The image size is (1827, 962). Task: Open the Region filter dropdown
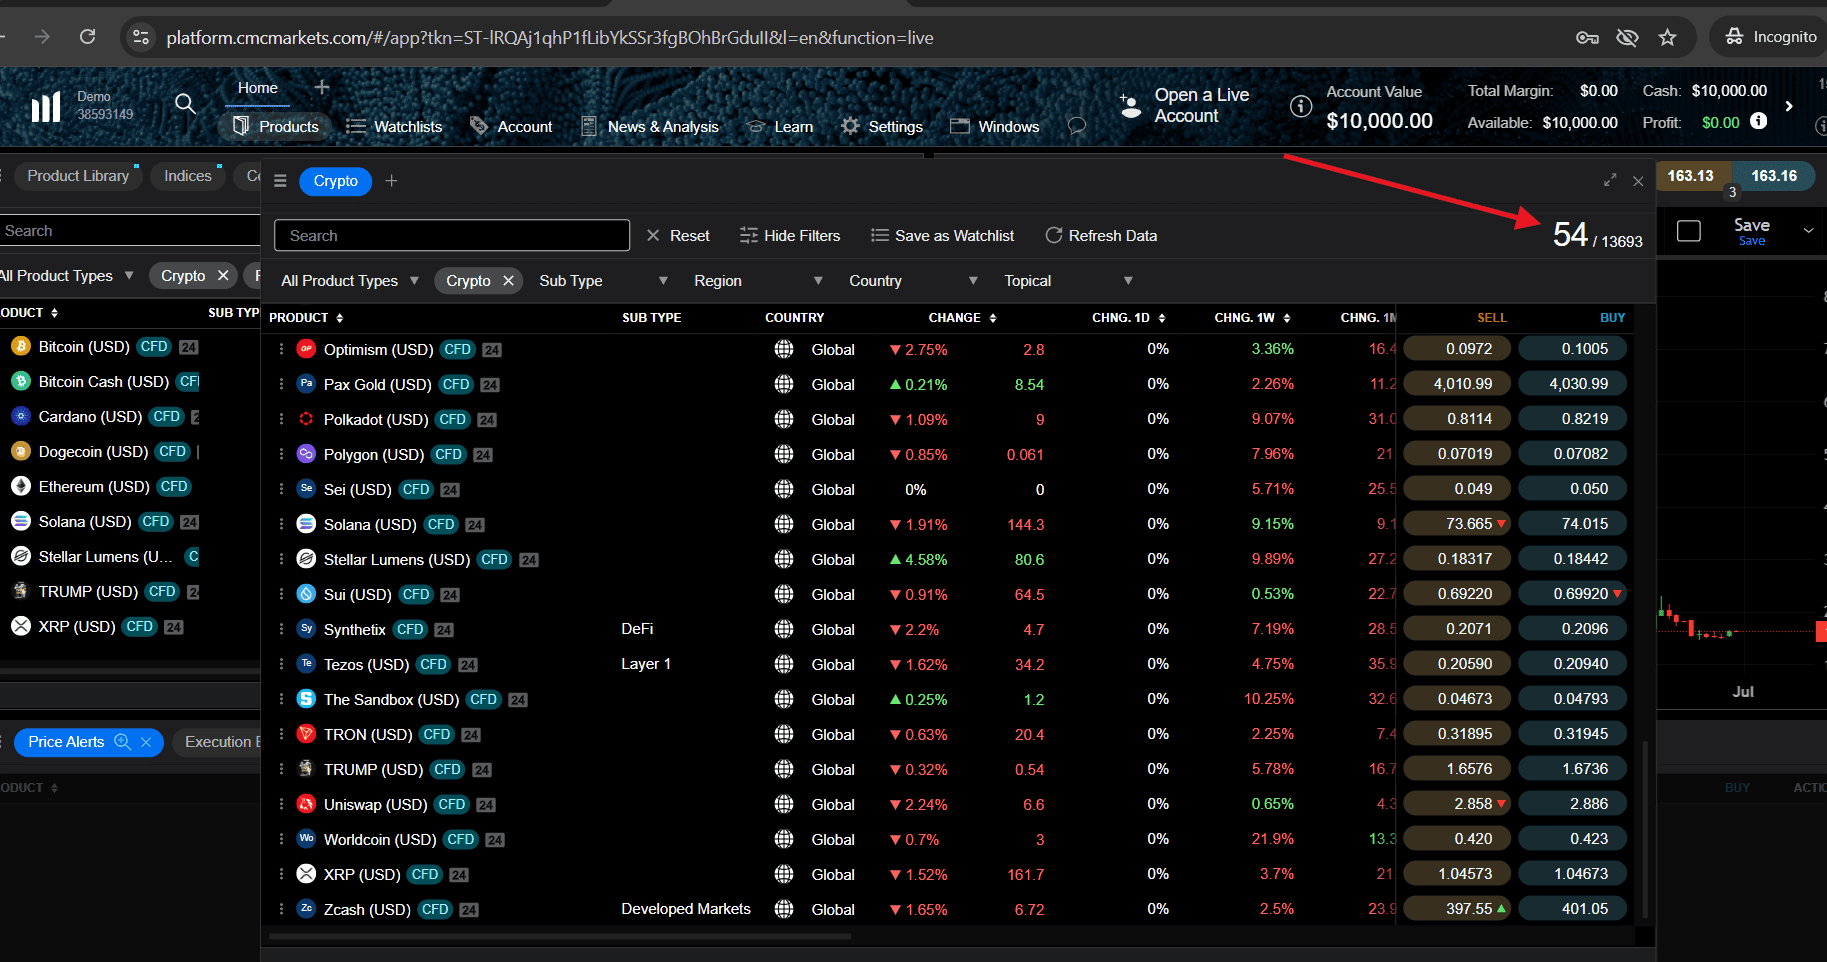[758, 281]
